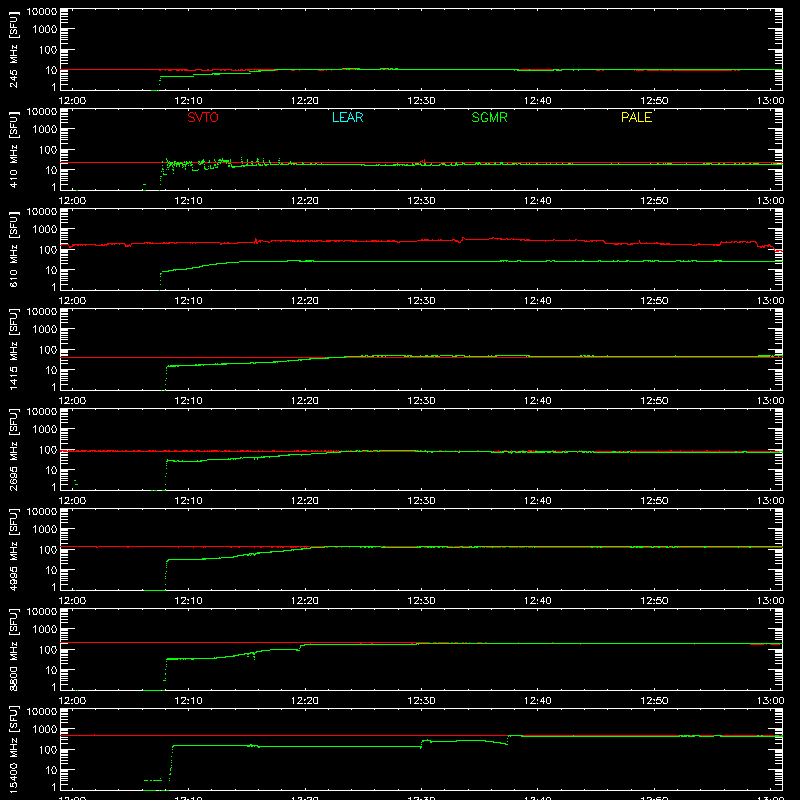Select the '1415 MHz [SFU]' axis title

click(13, 349)
